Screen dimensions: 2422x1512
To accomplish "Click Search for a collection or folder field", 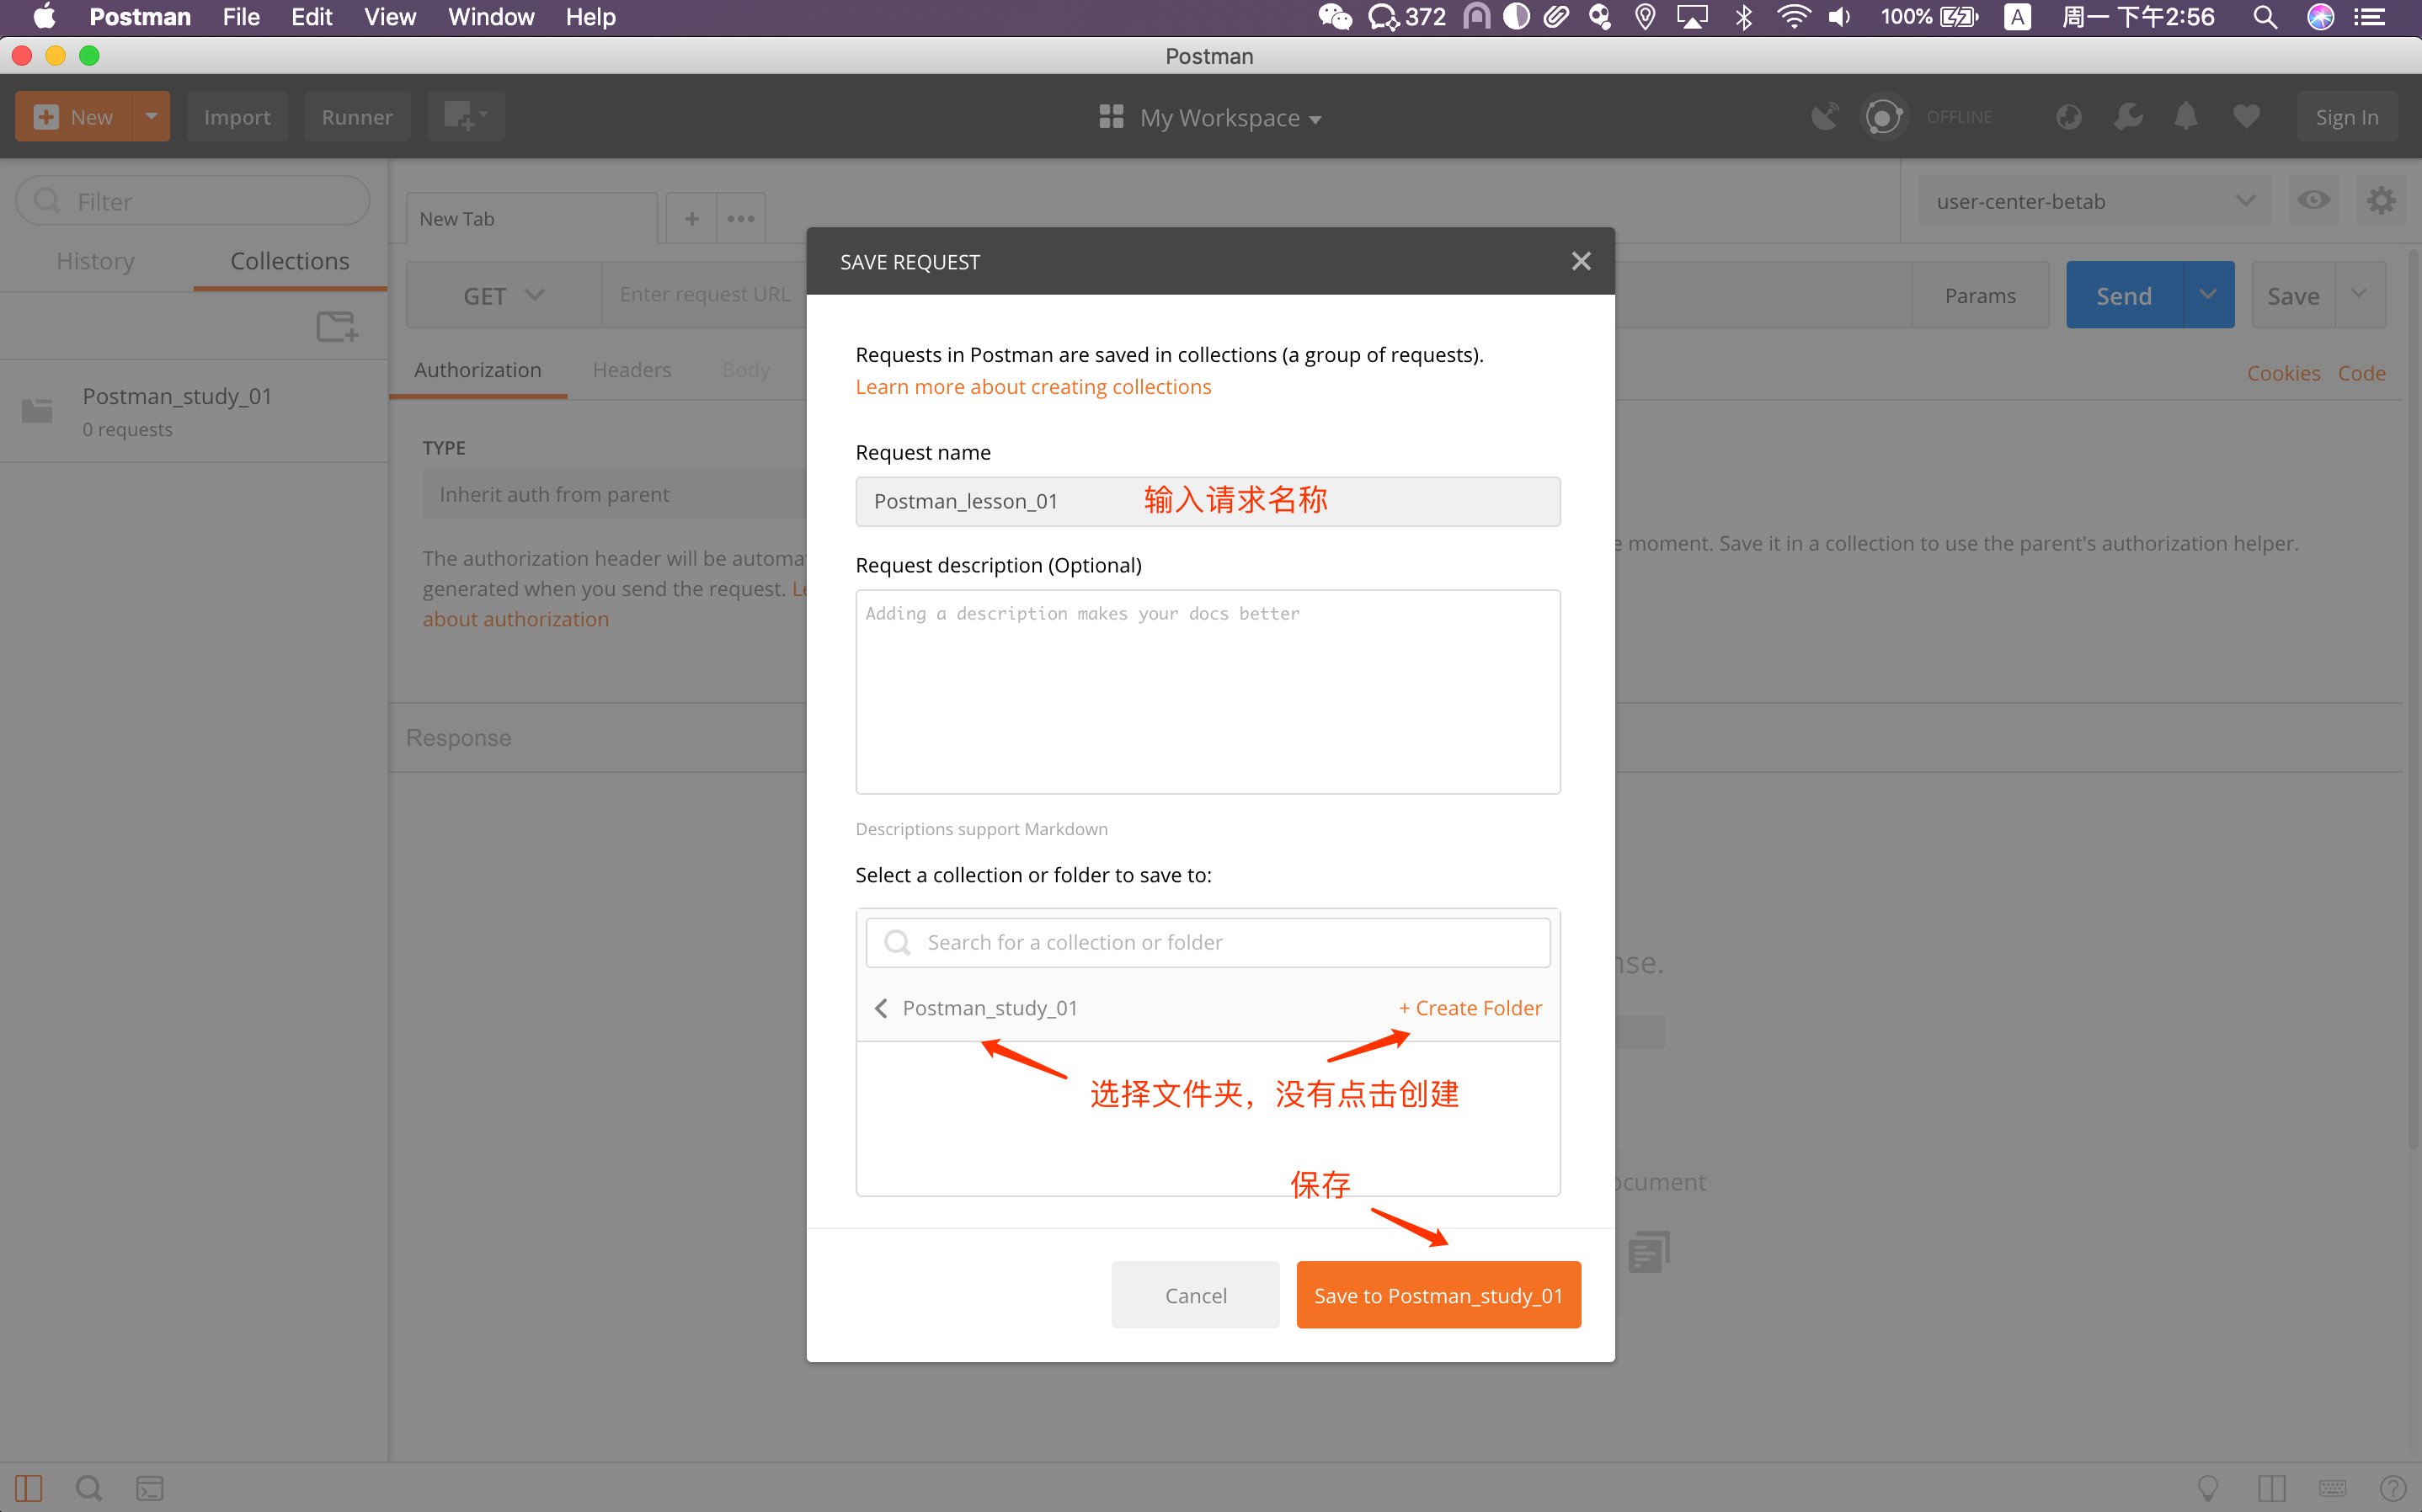I will [1208, 942].
